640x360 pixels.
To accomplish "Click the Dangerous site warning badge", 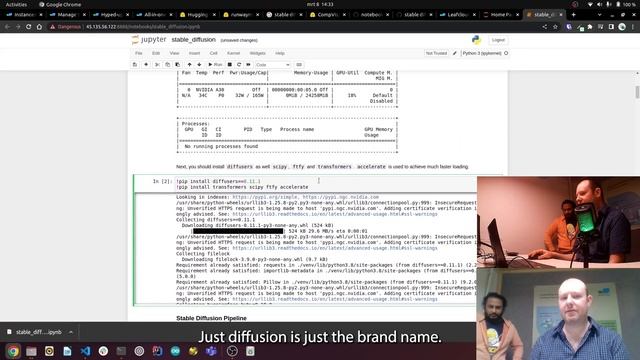I will (65, 27).
